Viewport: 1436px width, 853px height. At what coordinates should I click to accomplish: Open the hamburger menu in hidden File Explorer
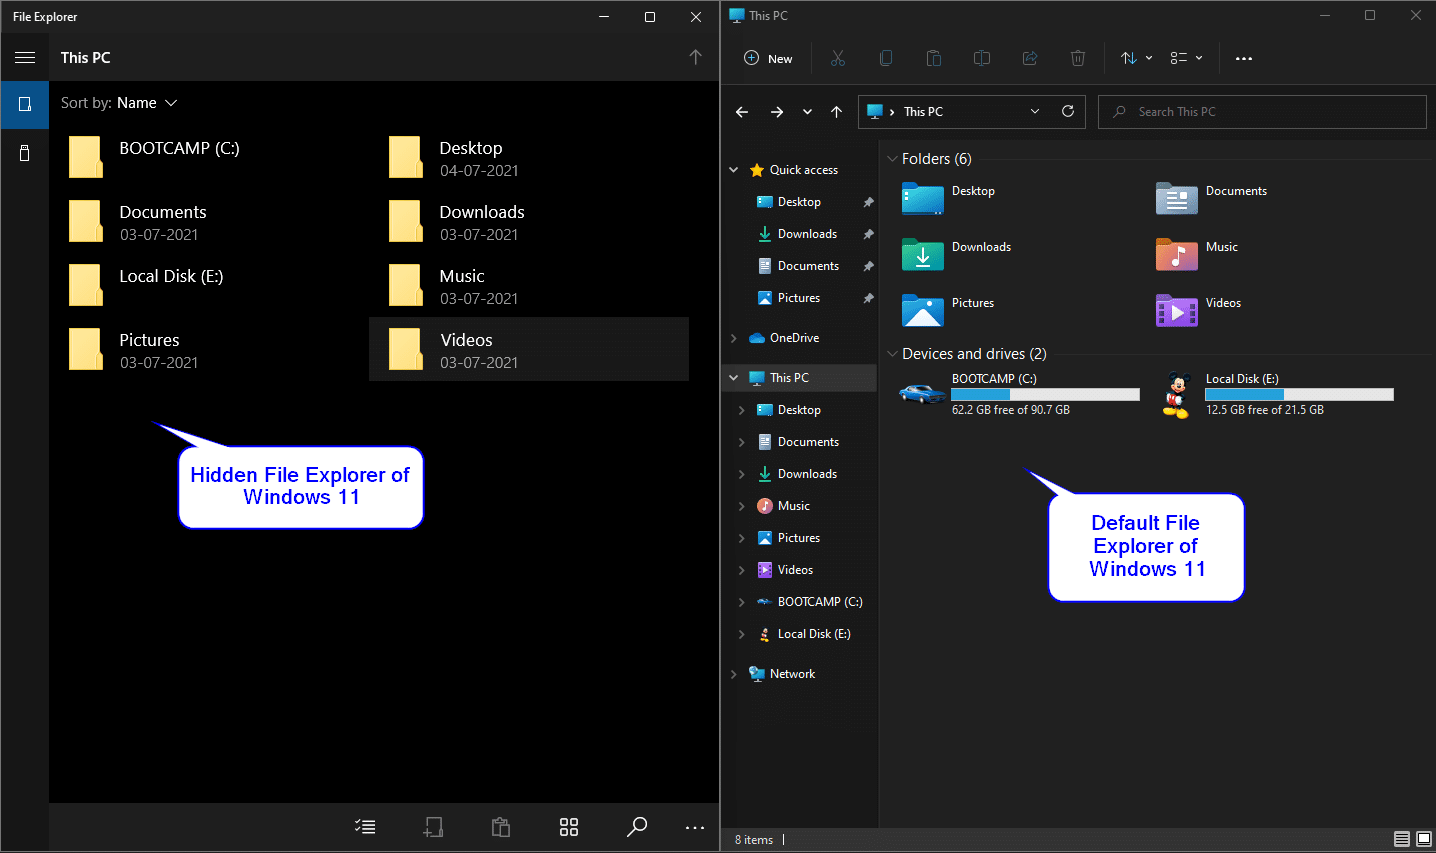pos(25,58)
